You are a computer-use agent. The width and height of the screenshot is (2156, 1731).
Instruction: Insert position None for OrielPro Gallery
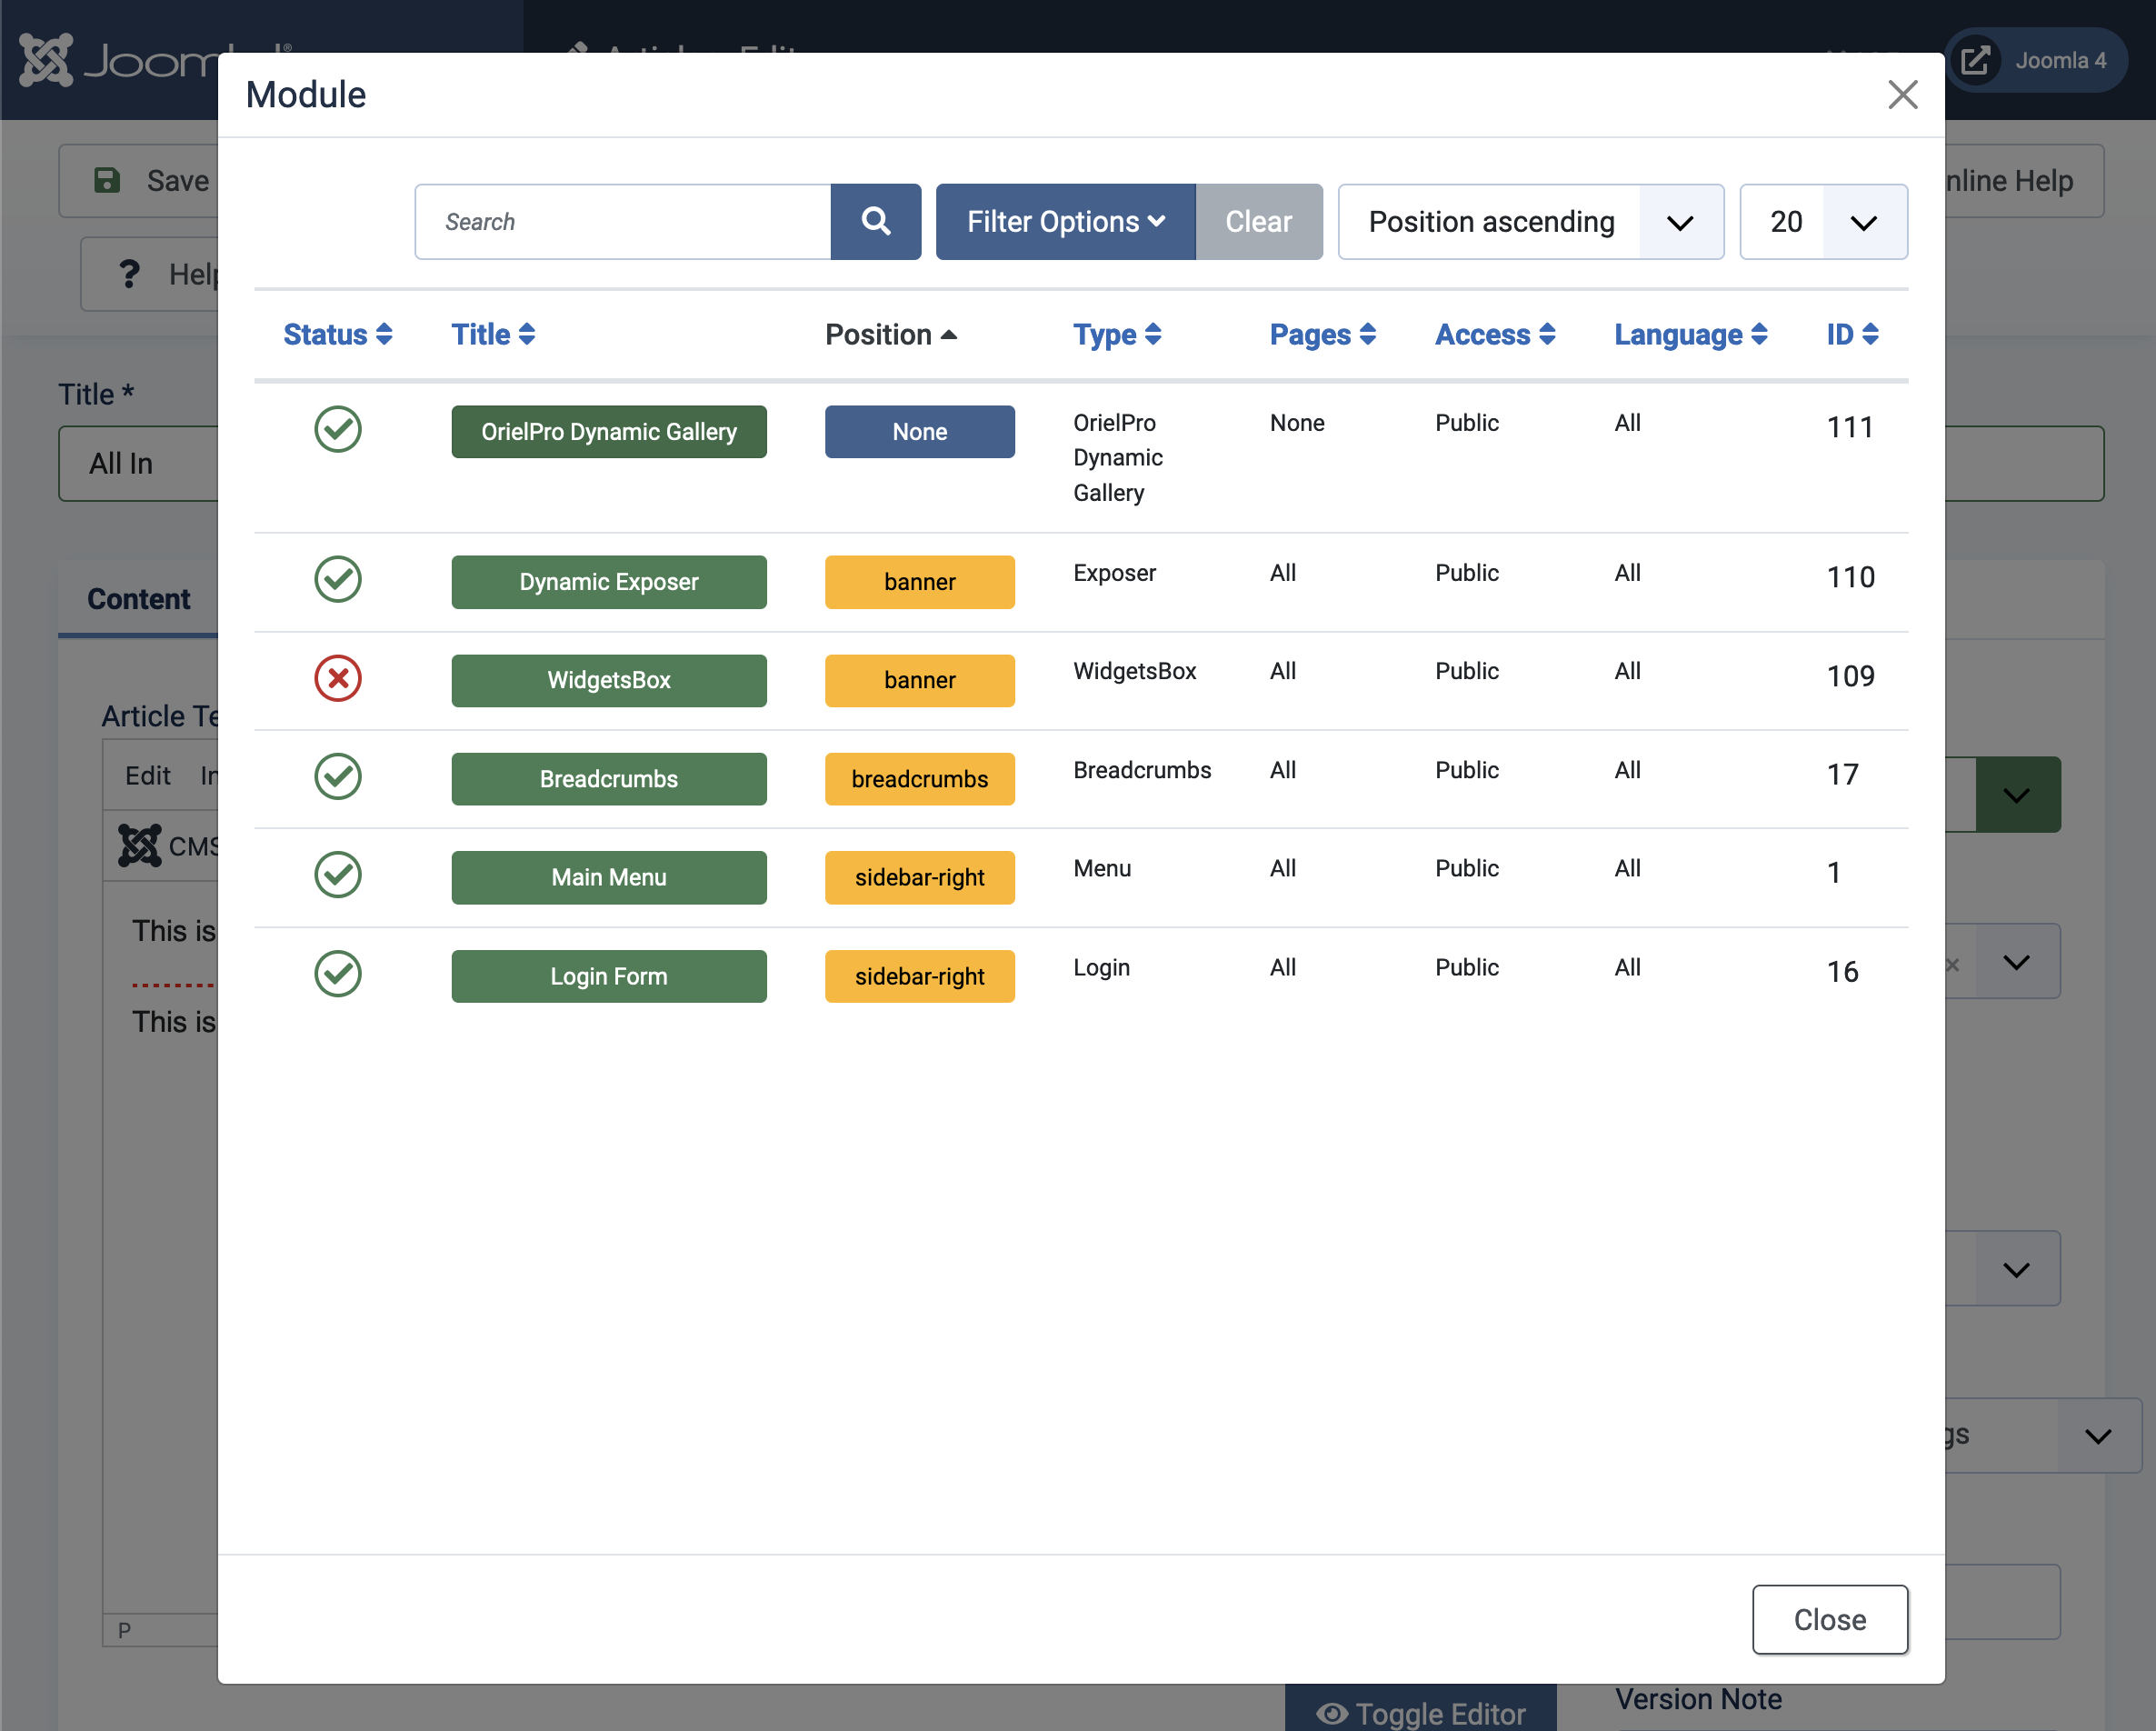click(x=919, y=431)
